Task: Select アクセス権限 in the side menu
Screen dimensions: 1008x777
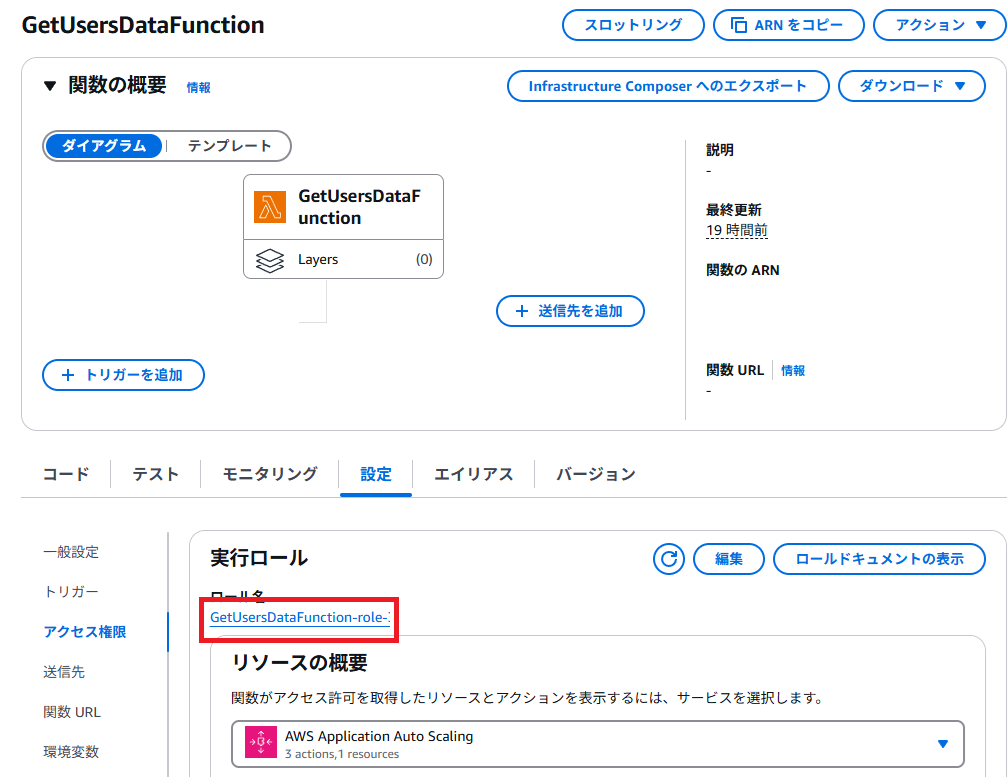Action: [84, 632]
